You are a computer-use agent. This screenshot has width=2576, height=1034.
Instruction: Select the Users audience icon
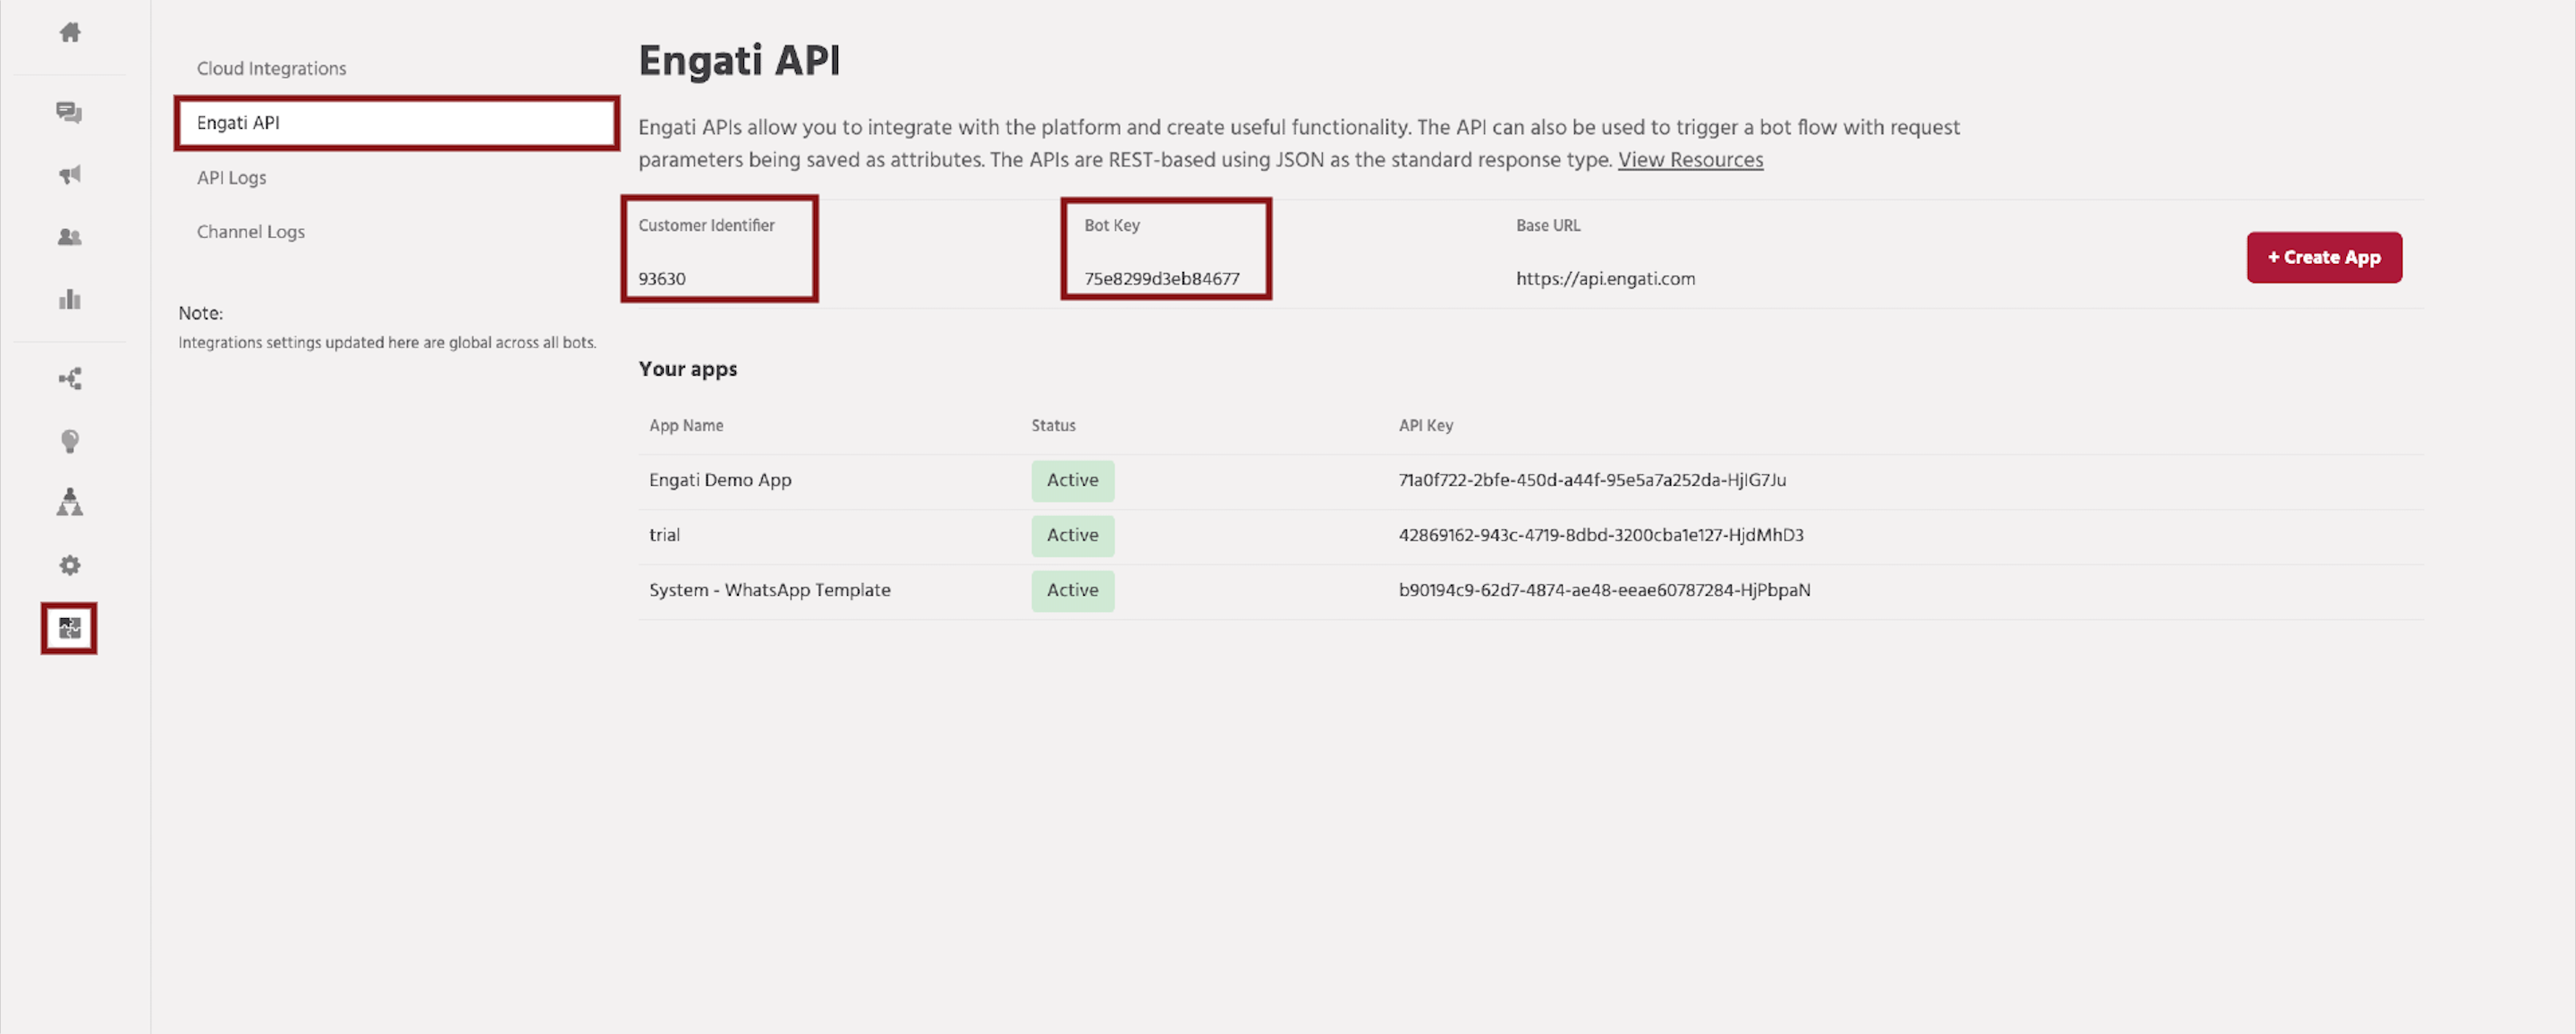point(69,237)
